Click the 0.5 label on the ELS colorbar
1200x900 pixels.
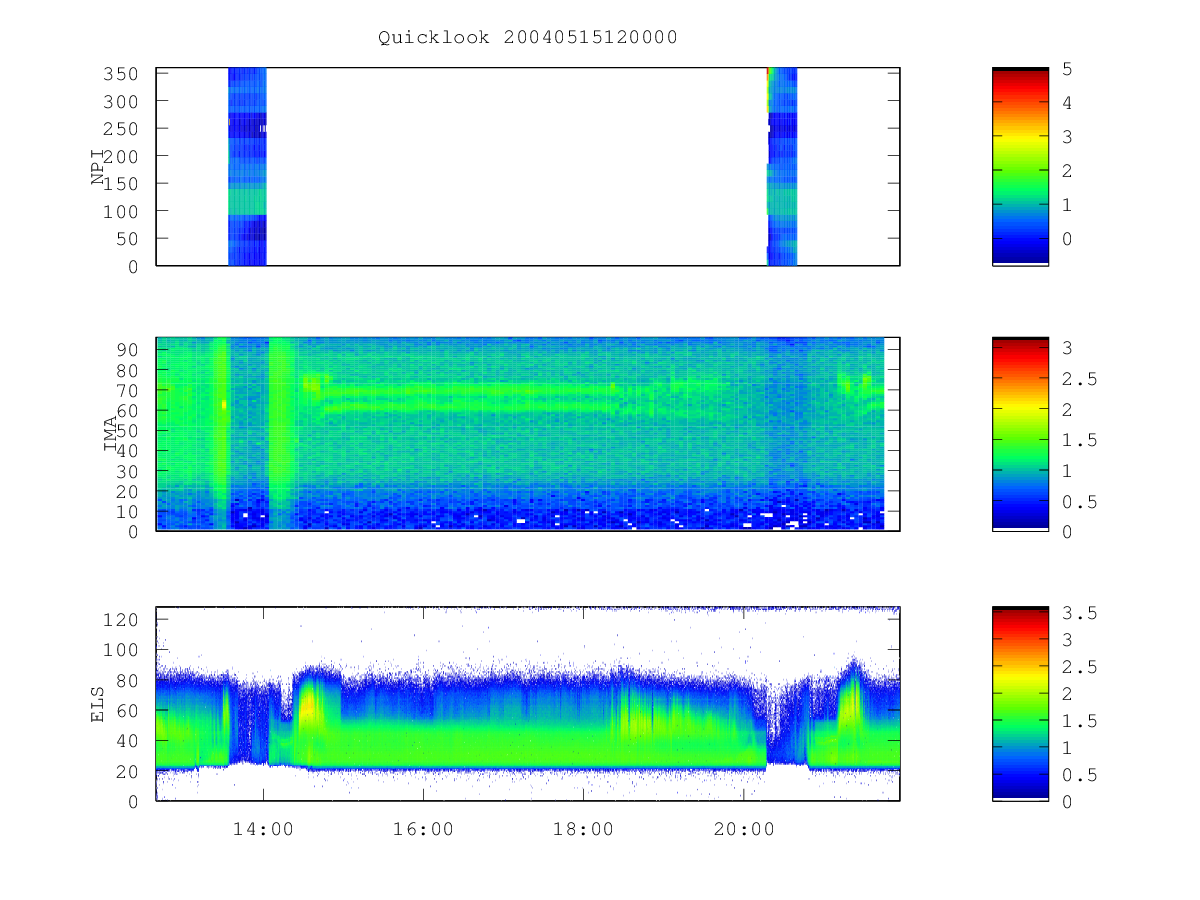pos(1080,775)
